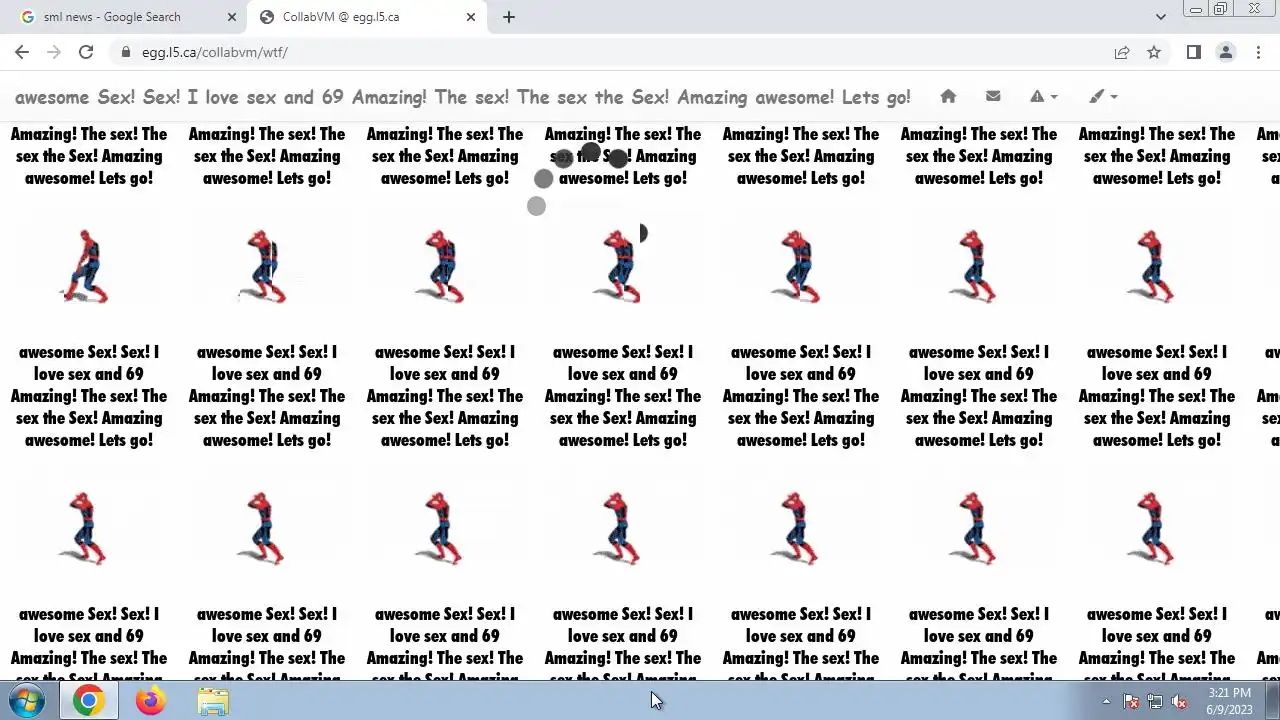The width and height of the screenshot is (1280, 720).
Task: Open Action Center flag tray icon
Action: 1131,701
